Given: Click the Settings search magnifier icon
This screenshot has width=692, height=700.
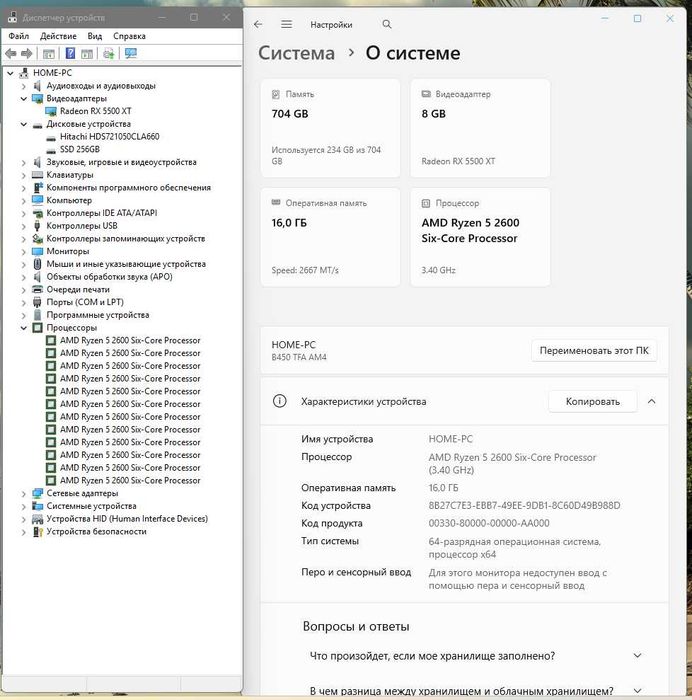Looking at the screenshot, I should [x=387, y=25].
